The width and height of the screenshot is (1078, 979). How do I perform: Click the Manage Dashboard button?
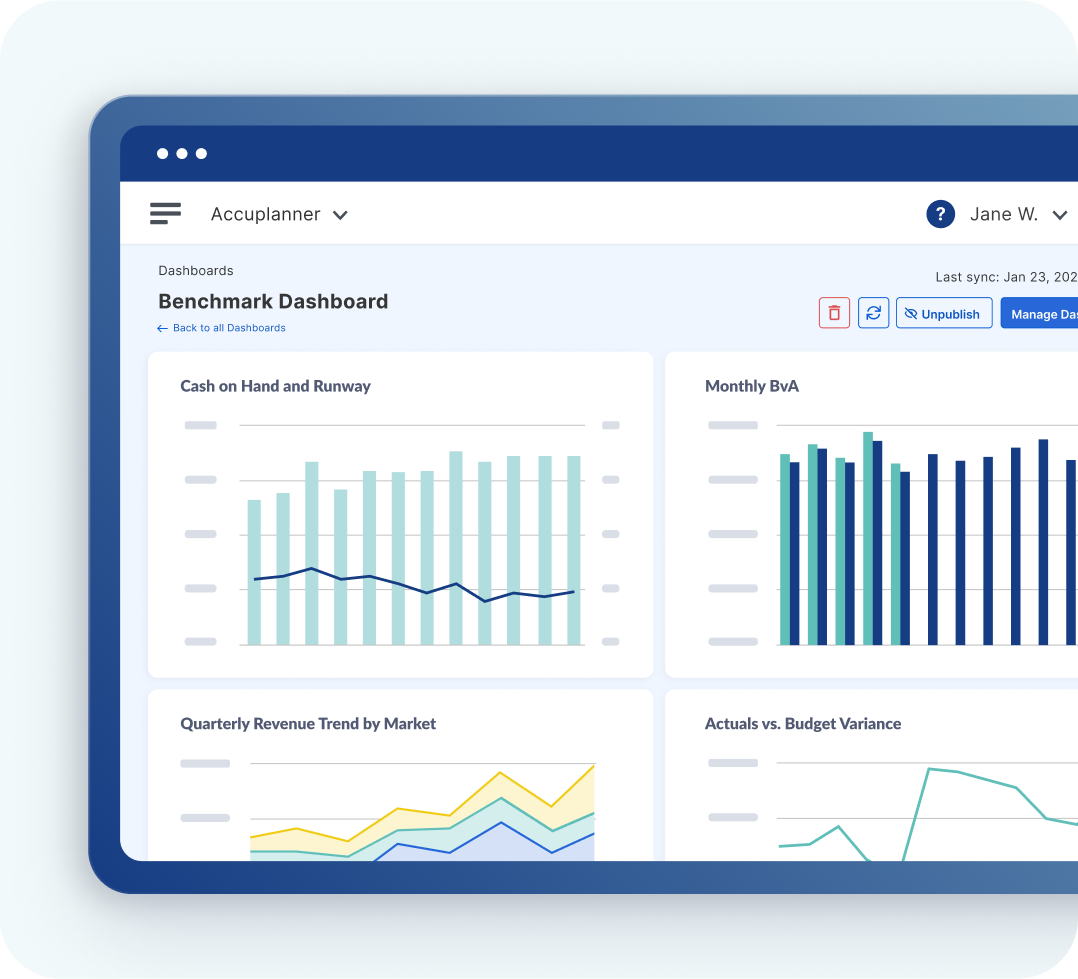point(1040,313)
